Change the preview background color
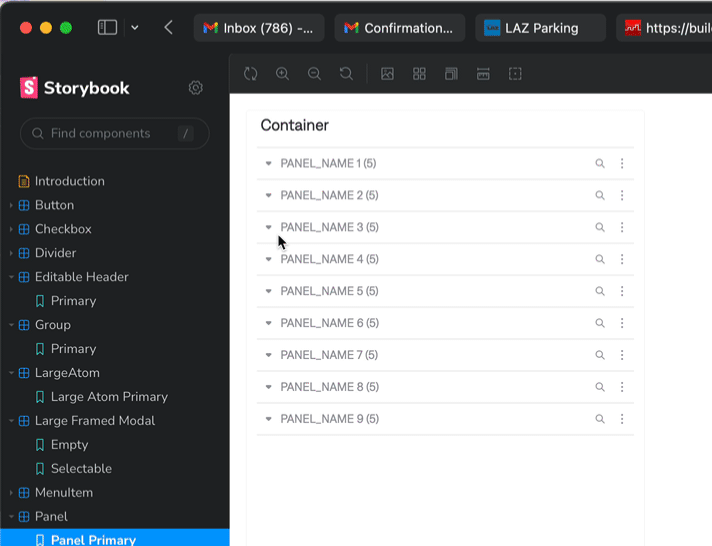 (x=388, y=74)
